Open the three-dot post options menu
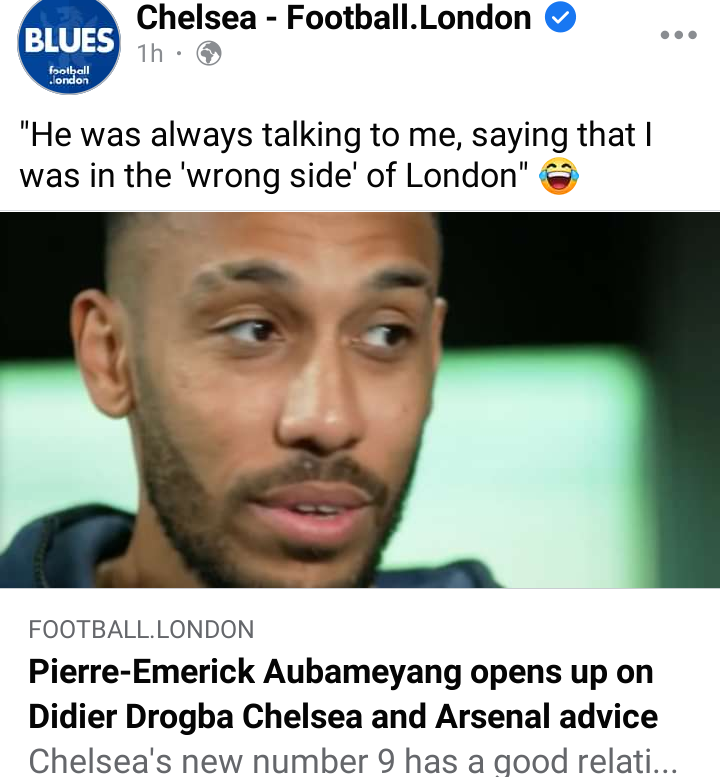 coord(678,35)
